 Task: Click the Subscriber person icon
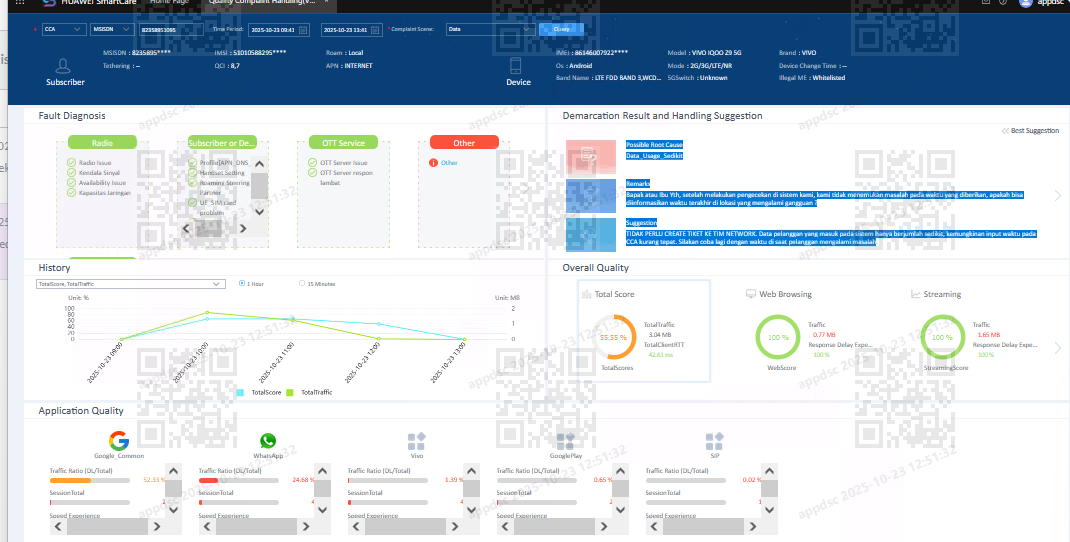63,66
